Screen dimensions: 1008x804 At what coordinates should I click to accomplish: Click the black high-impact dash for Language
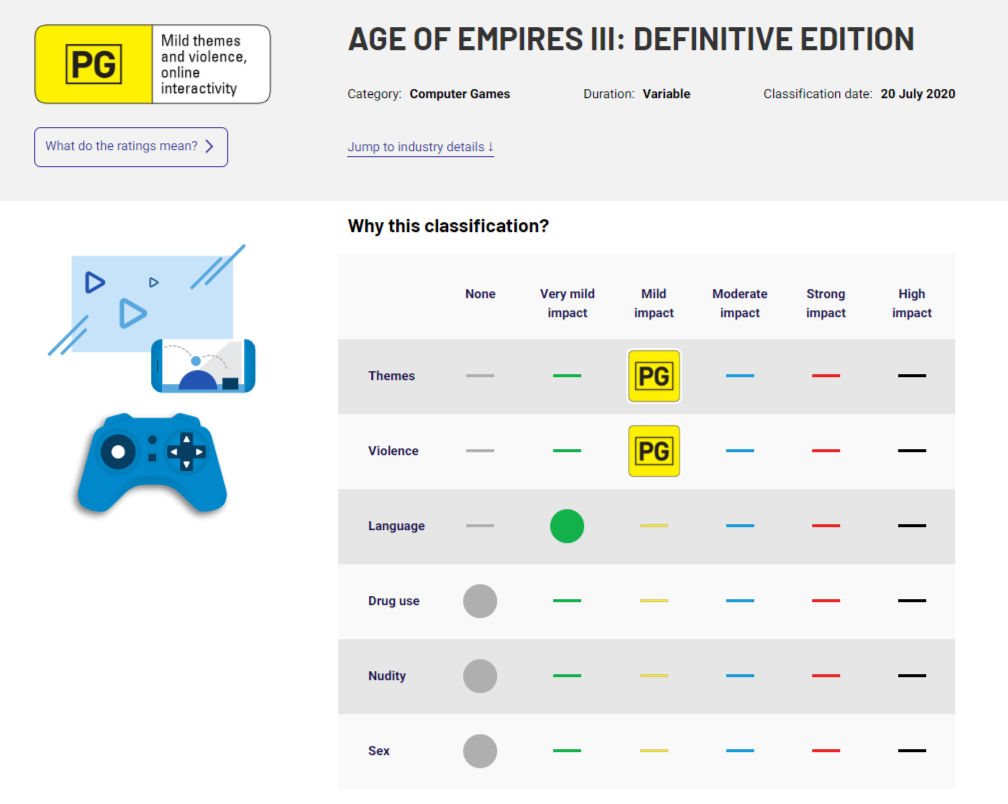click(x=912, y=526)
